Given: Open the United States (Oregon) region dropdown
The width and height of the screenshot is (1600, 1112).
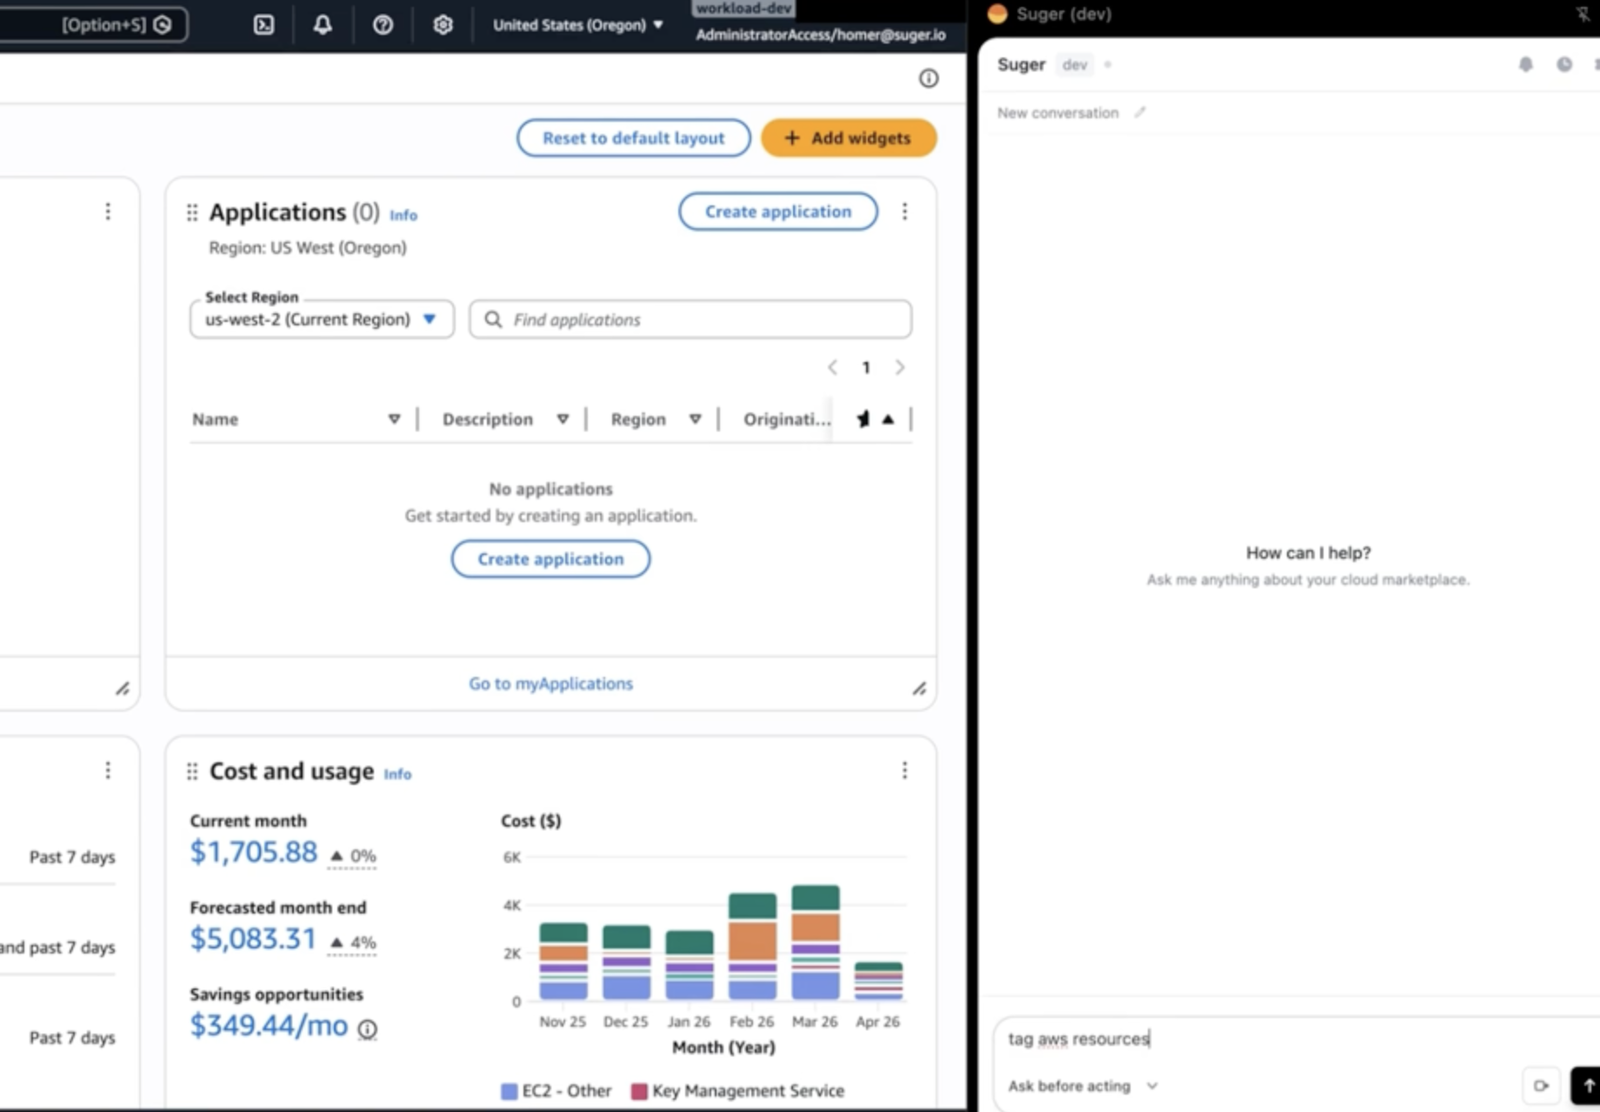Looking at the screenshot, I should (x=578, y=25).
